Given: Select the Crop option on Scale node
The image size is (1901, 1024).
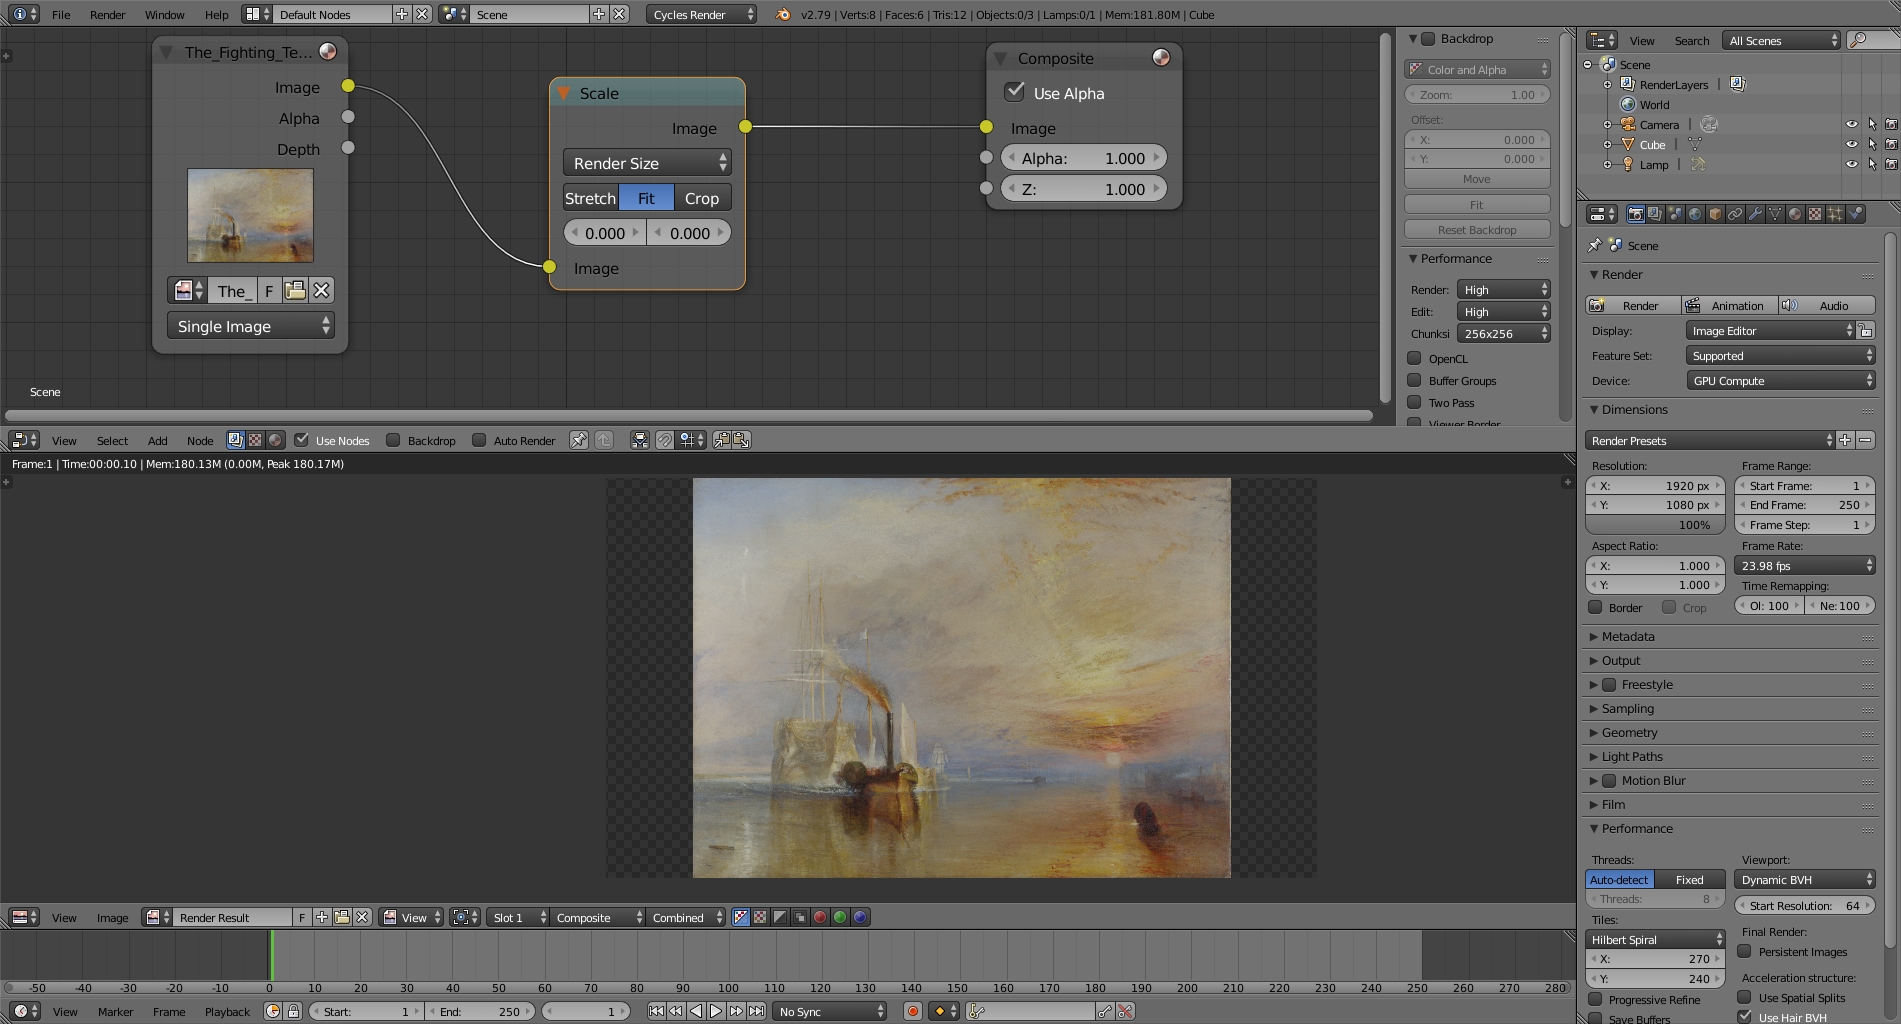Looking at the screenshot, I should coord(702,198).
